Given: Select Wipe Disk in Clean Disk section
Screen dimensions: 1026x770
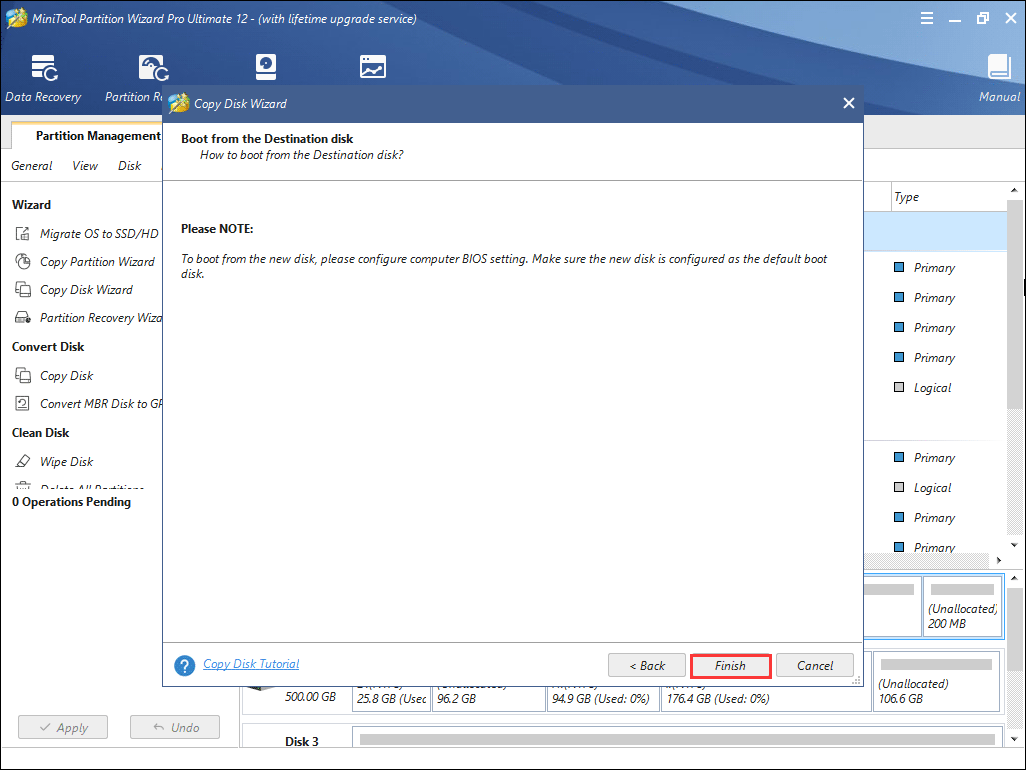Looking at the screenshot, I should point(67,461).
